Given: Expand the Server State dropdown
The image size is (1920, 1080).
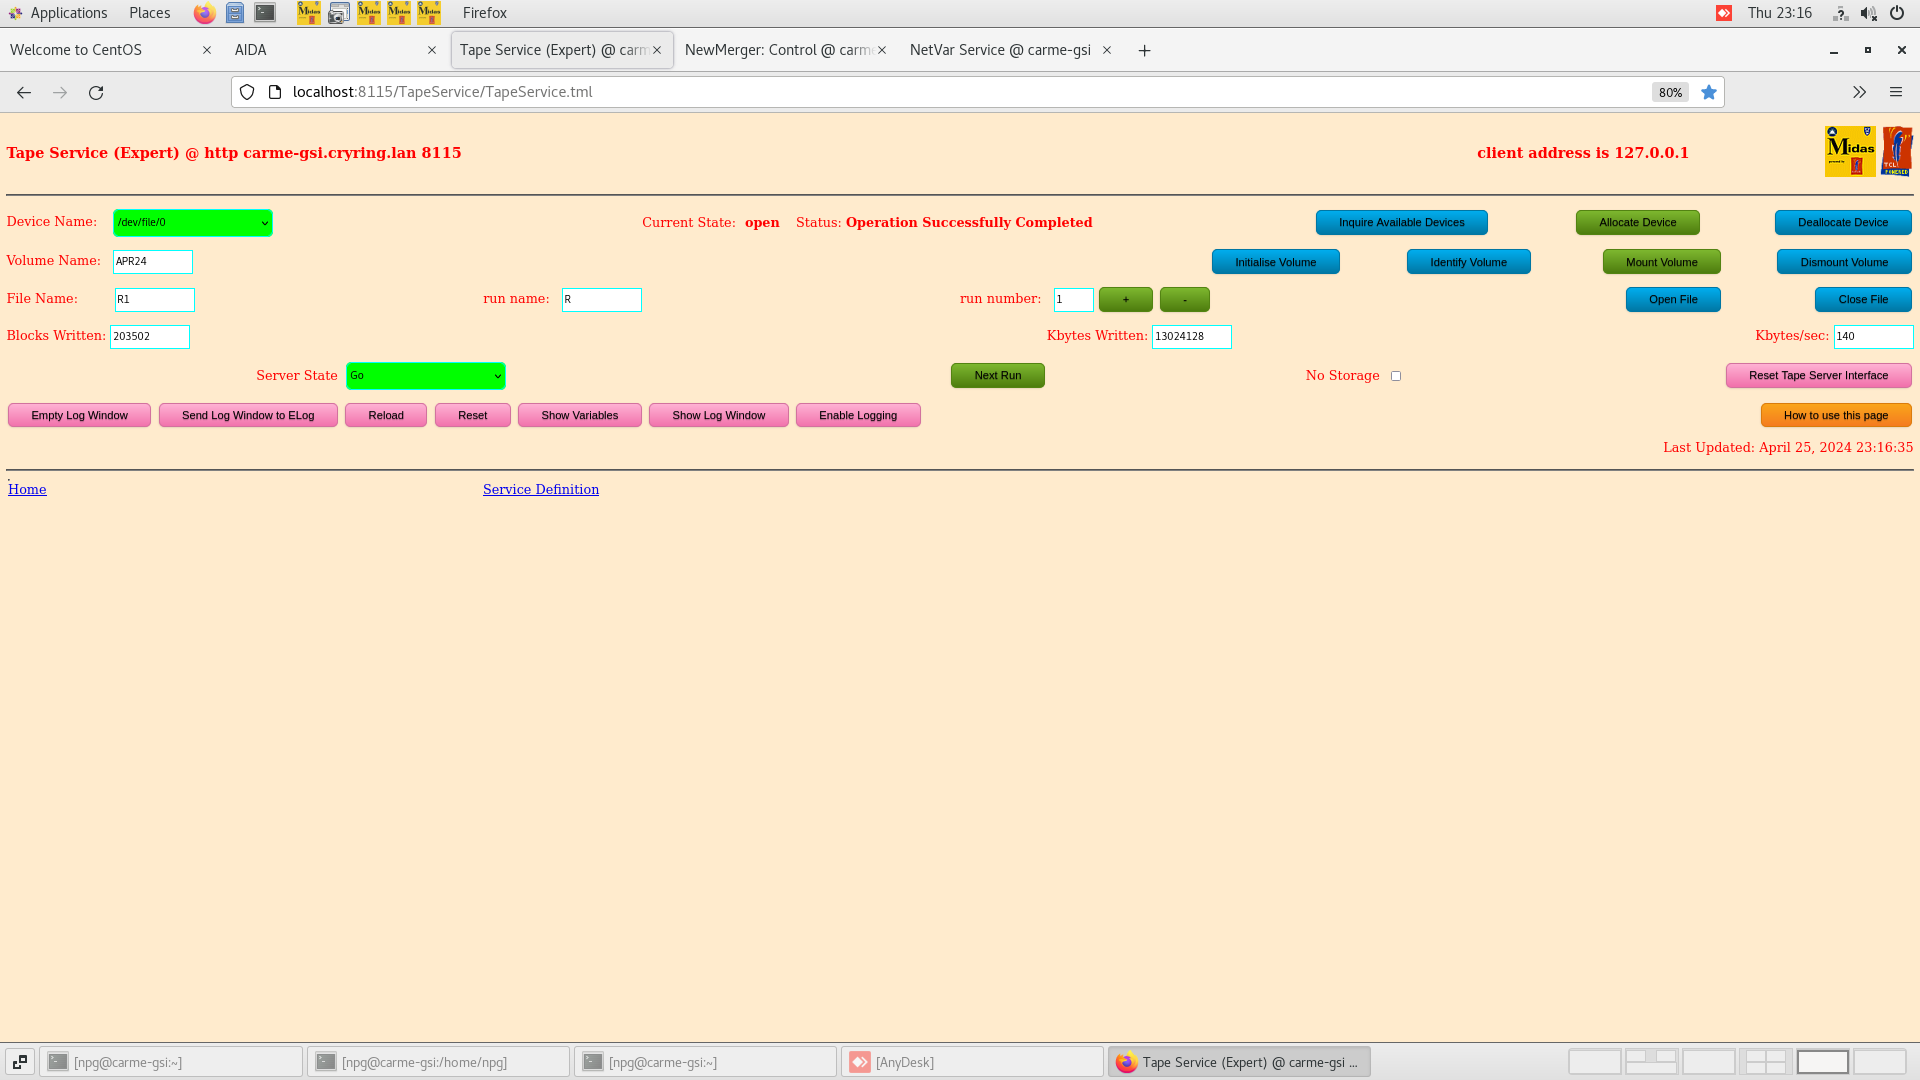Looking at the screenshot, I should click(x=425, y=376).
